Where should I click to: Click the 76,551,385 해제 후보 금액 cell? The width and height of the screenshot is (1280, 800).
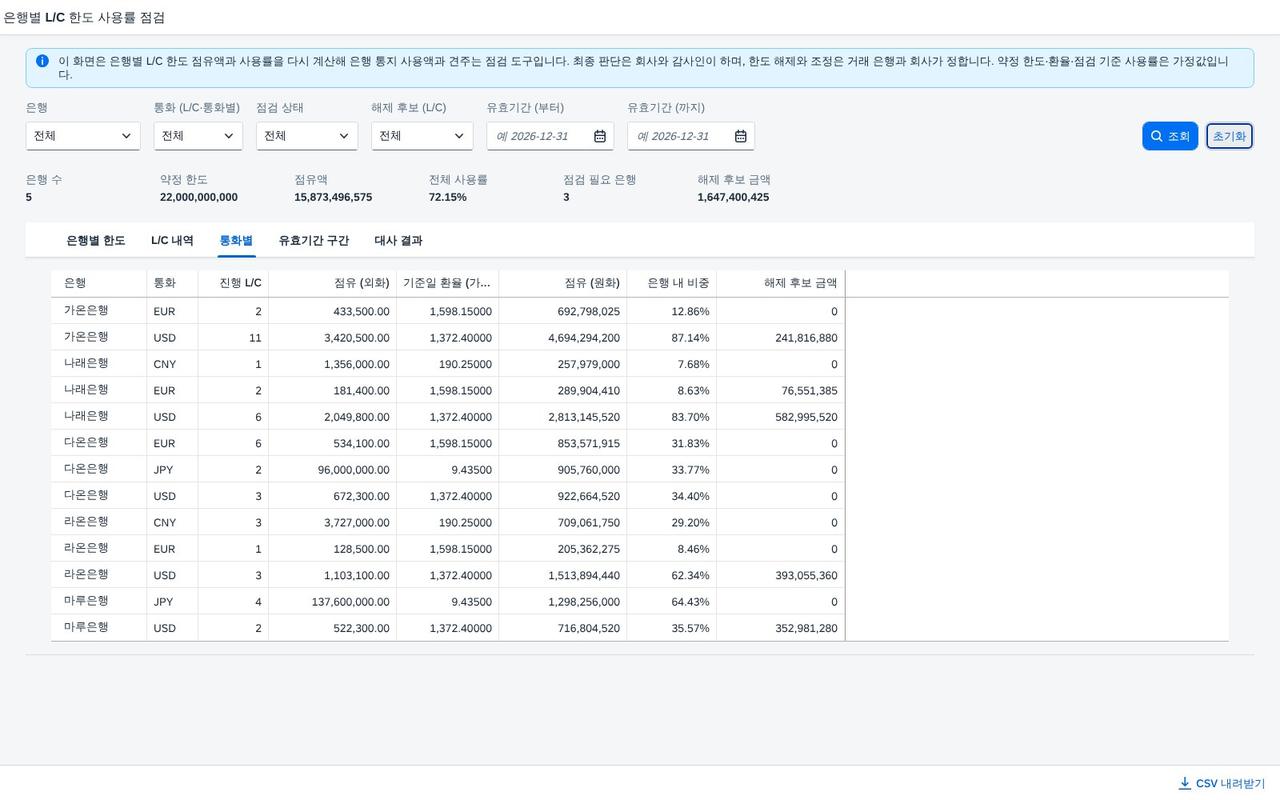pos(781,391)
